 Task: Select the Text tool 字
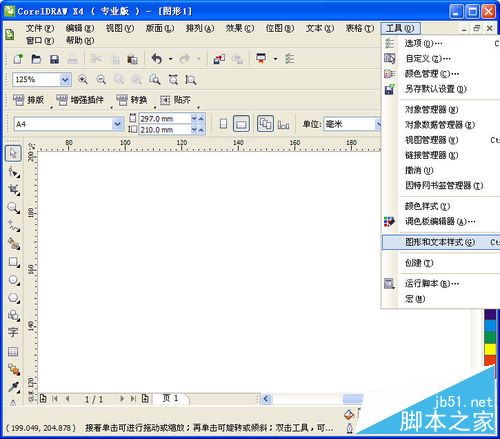13,332
